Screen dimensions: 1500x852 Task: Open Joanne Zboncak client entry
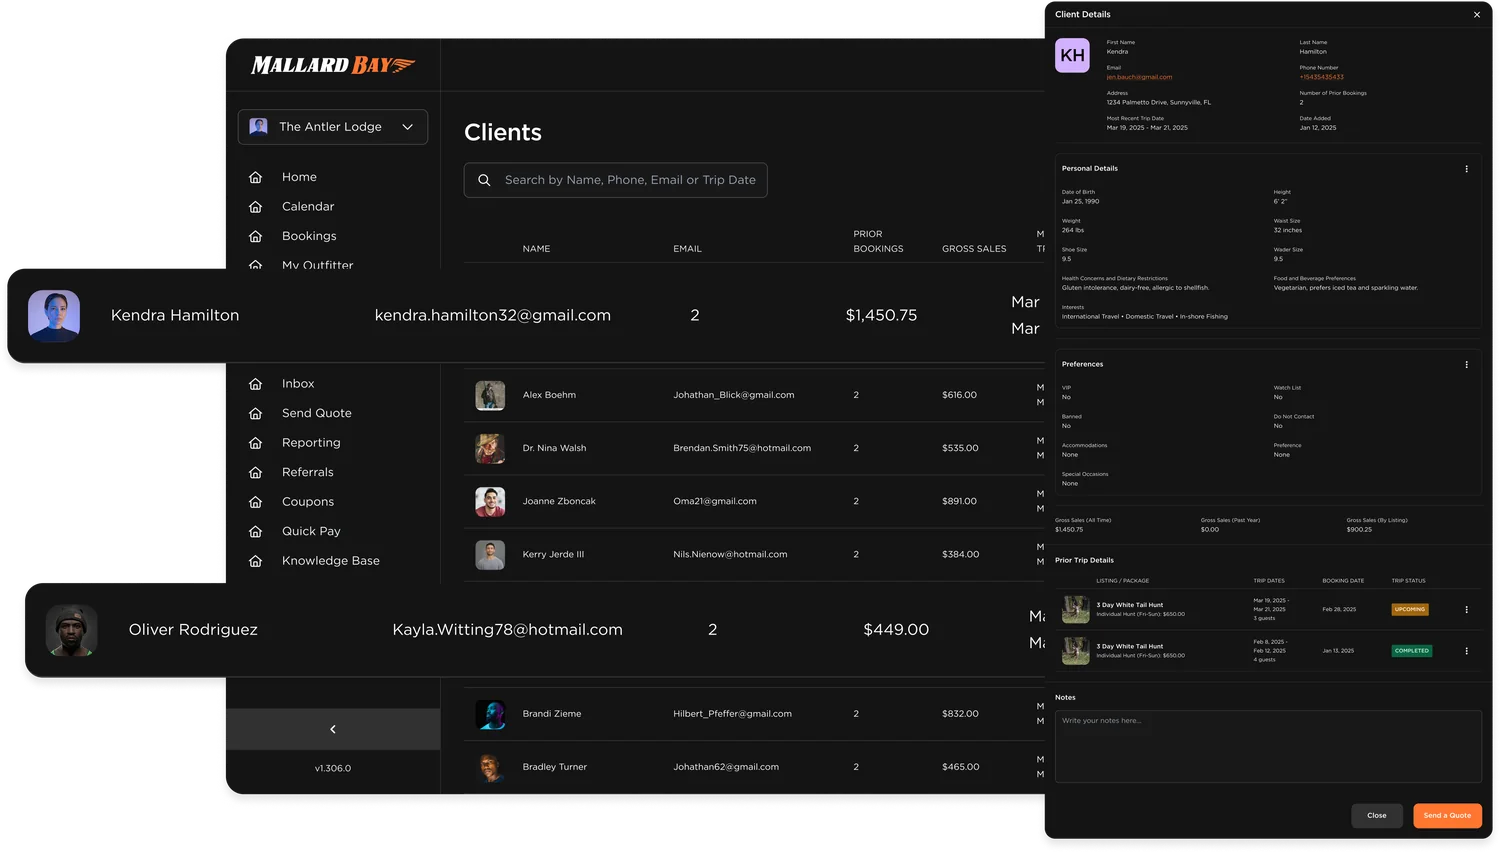click(x=559, y=501)
